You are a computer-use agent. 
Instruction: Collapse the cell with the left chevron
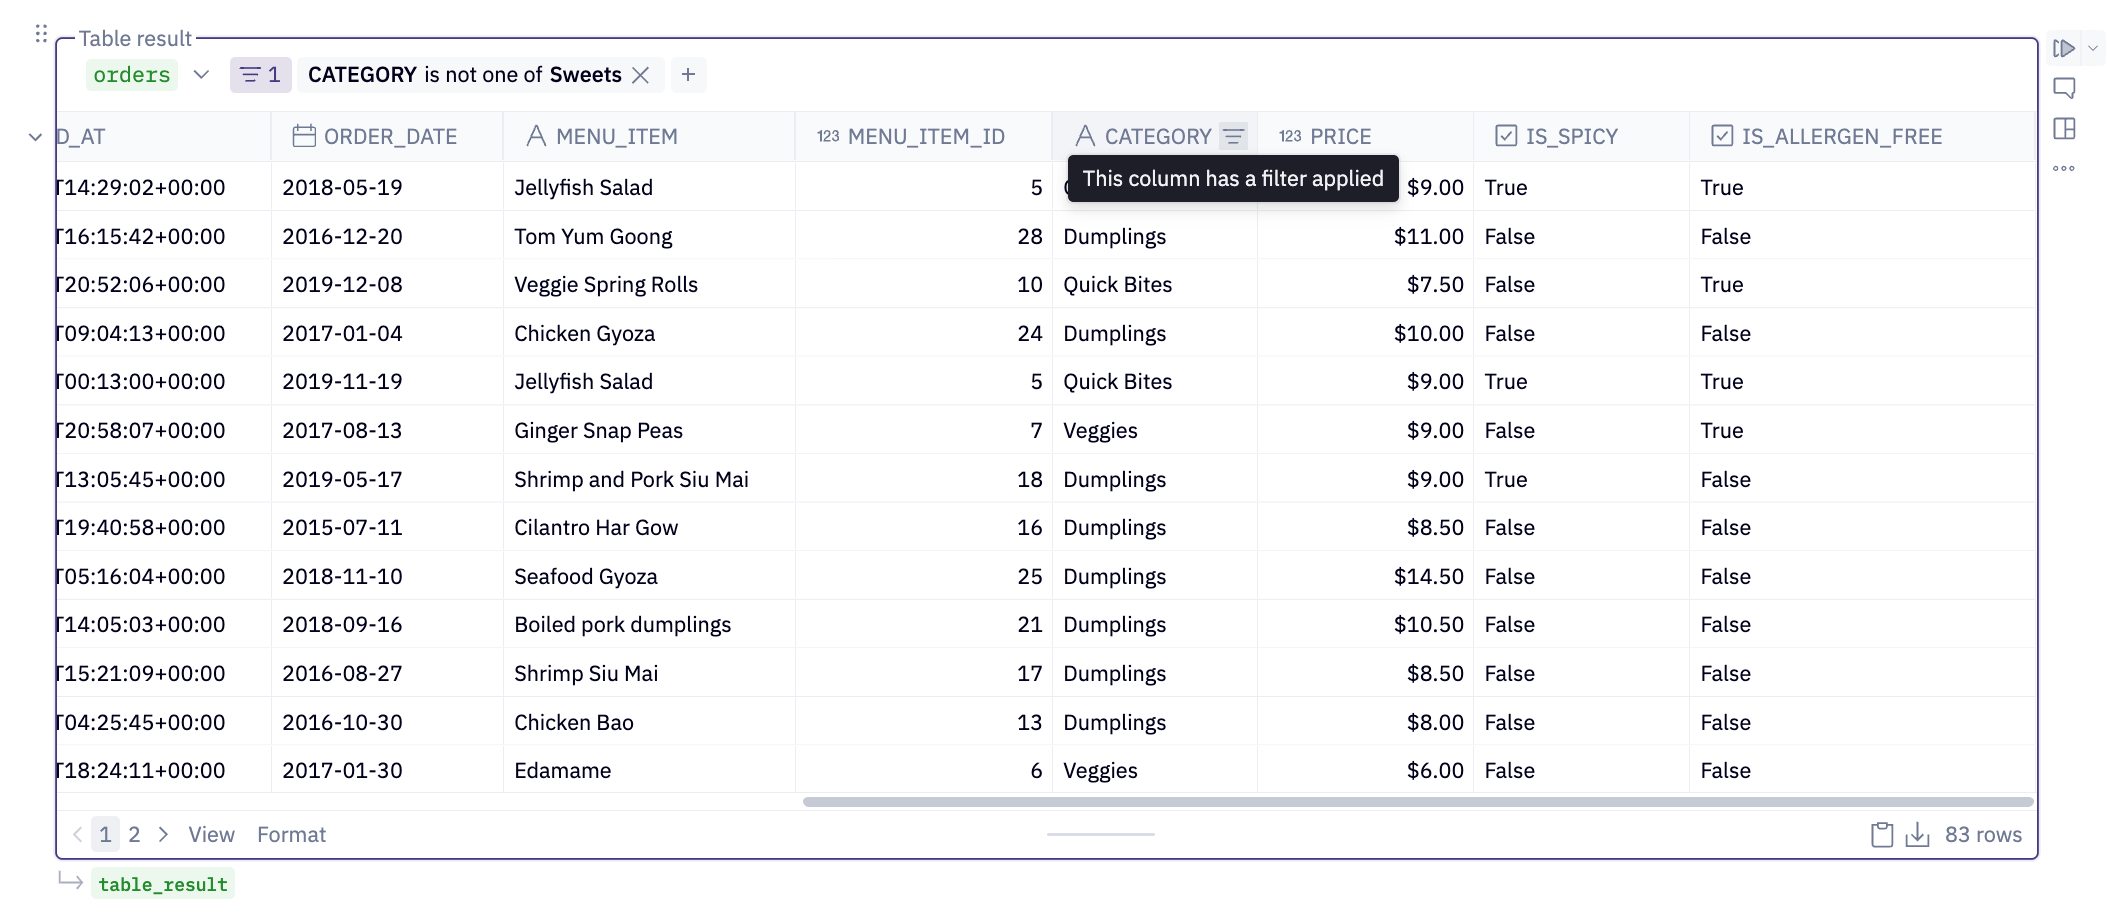(x=35, y=137)
